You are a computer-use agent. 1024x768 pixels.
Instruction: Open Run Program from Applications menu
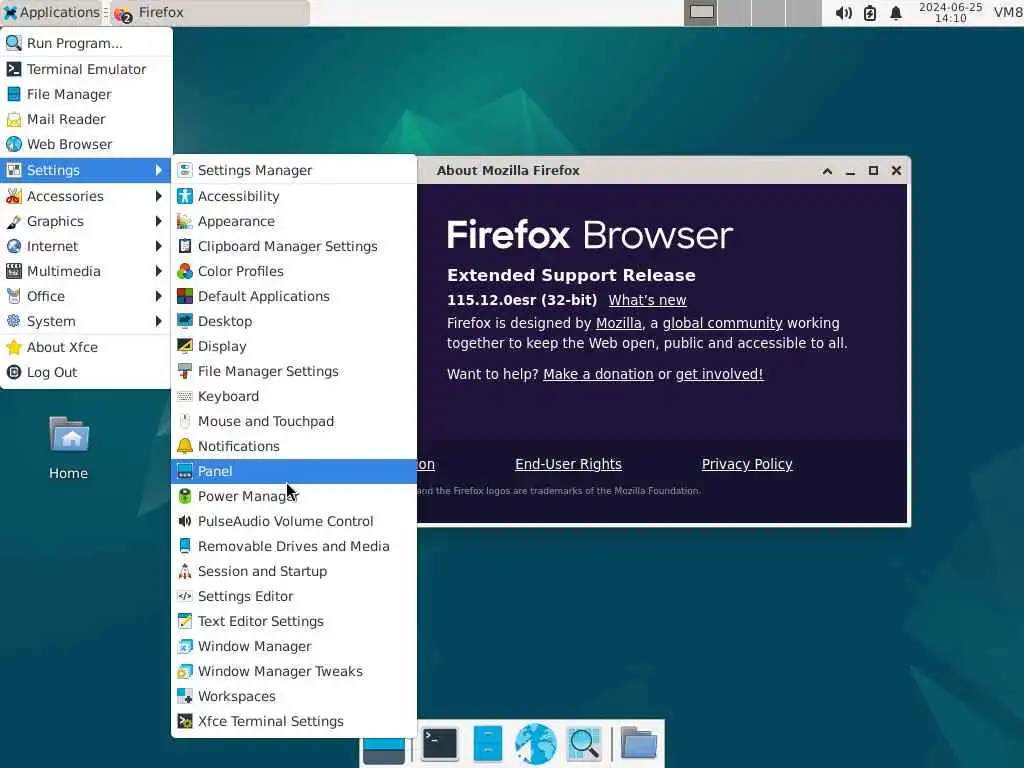click(86, 43)
